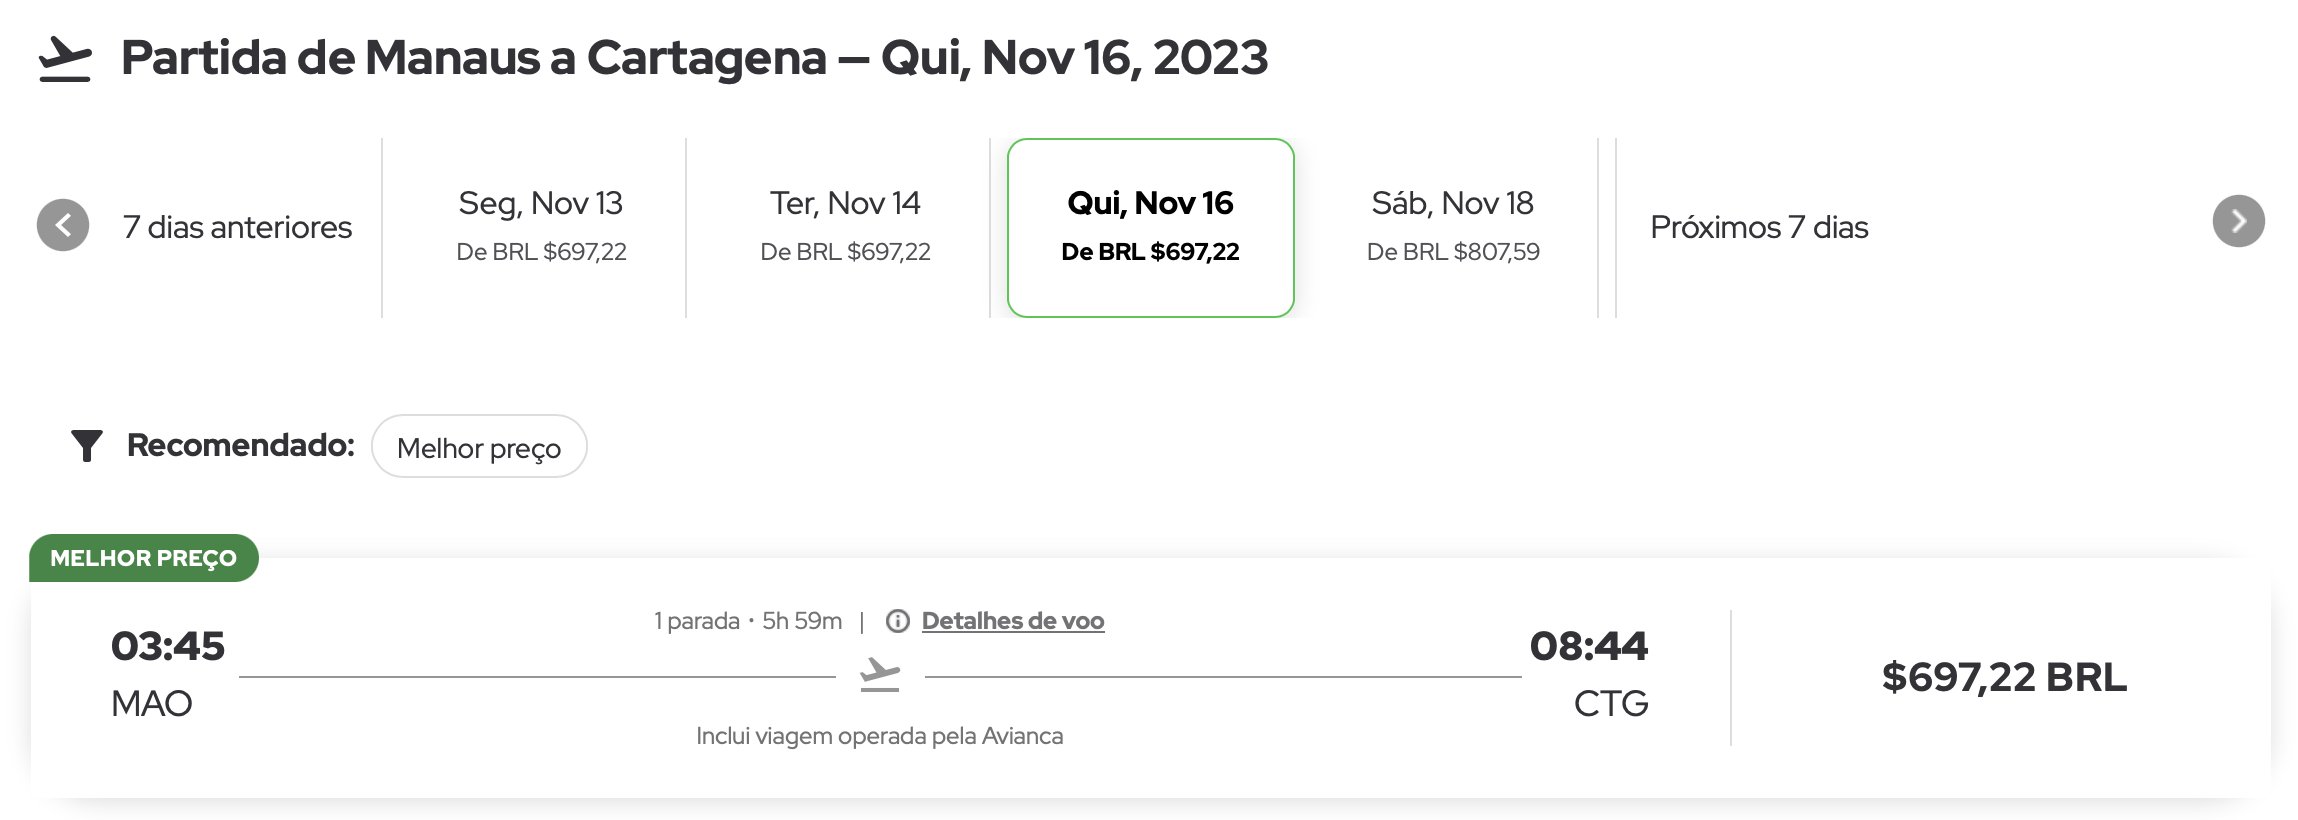Open the Melhor preço sorting dropdown
This screenshot has height=820, width=2298.
coord(479,447)
